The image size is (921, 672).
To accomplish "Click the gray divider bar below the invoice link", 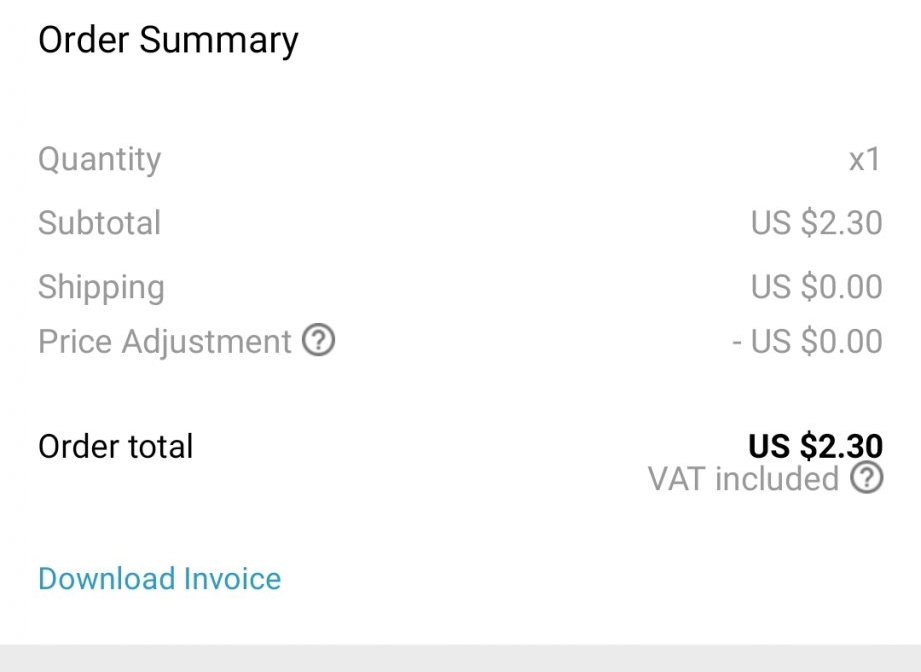I will (x=460, y=658).
